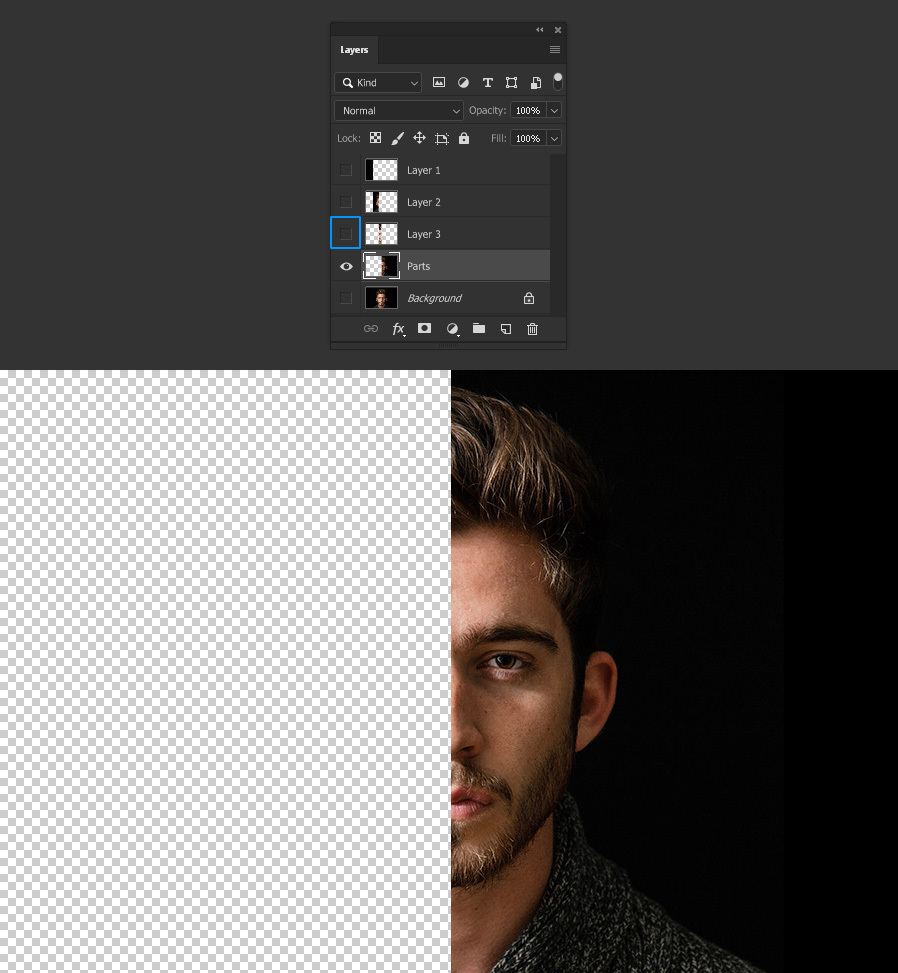Click the Background layer lock icon
This screenshot has width=898, height=973.
(x=529, y=298)
